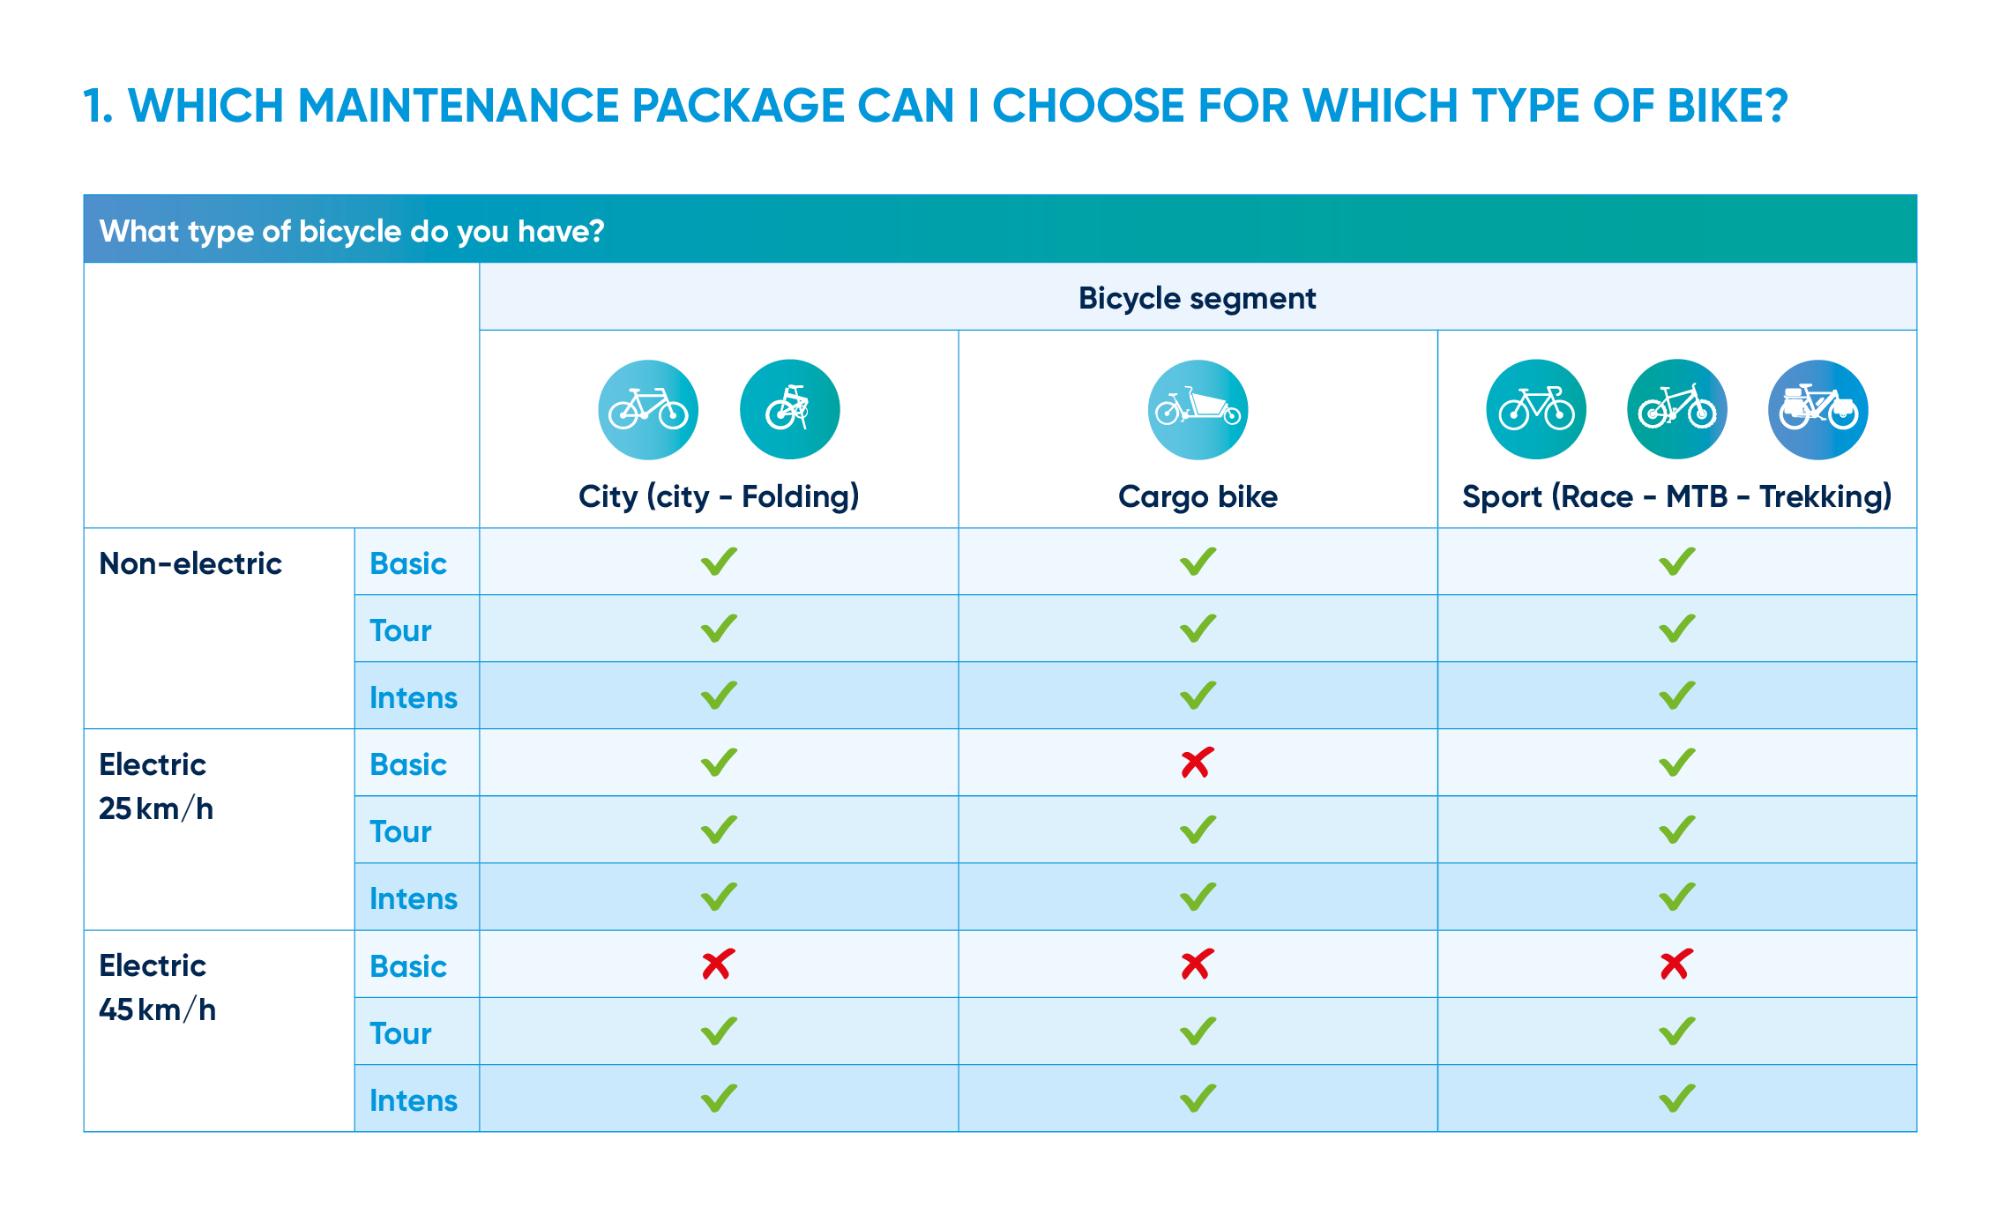Click the folding bike icon

point(789,409)
